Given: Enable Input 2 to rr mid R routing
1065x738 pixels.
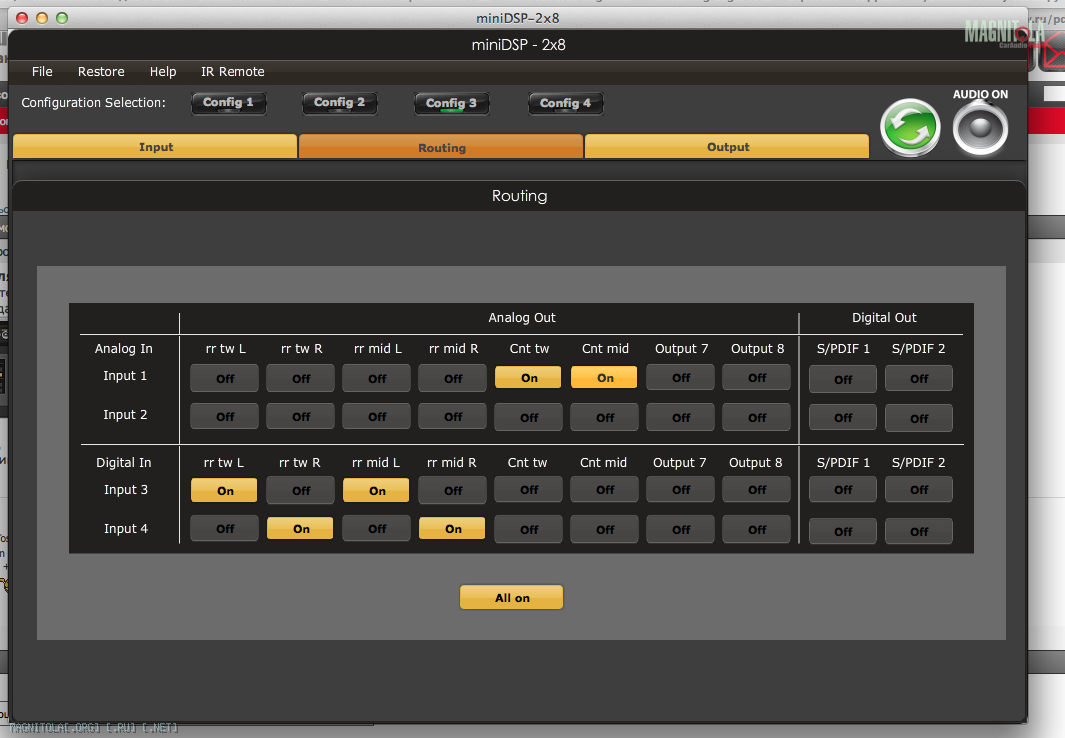Looking at the screenshot, I should [453, 416].
